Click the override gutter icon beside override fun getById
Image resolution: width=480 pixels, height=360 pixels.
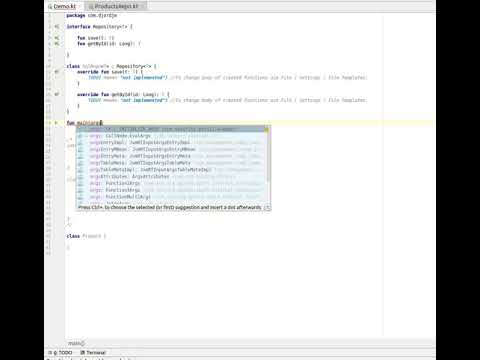(57, 95)
